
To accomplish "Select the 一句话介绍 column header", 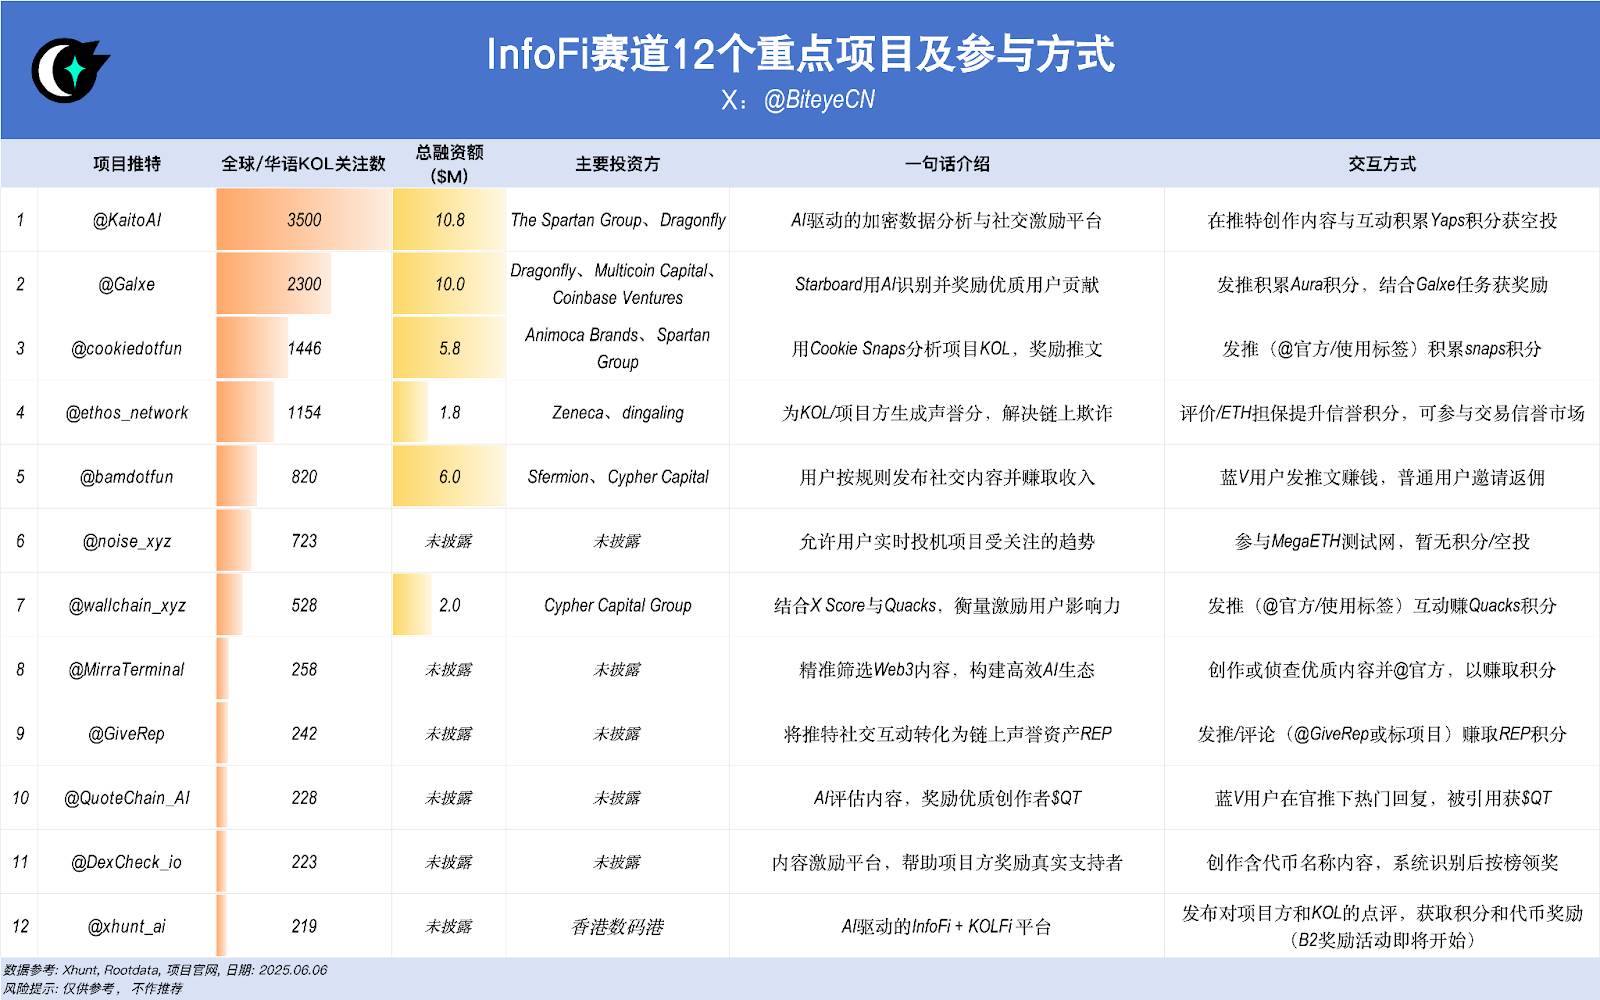I will pos(947,164).
